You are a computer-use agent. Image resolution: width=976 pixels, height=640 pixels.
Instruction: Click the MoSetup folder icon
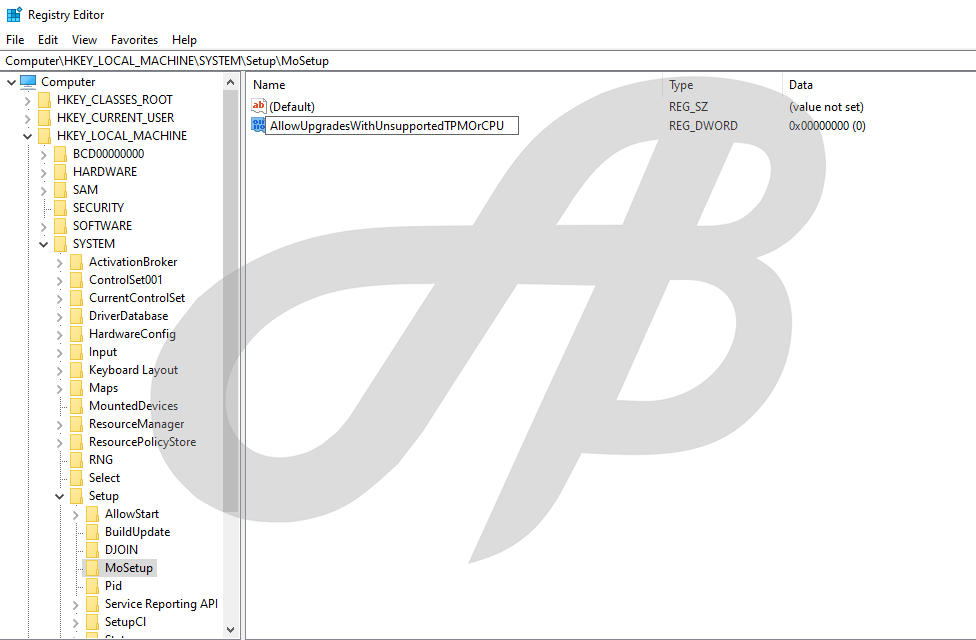(x=93, y=568)
